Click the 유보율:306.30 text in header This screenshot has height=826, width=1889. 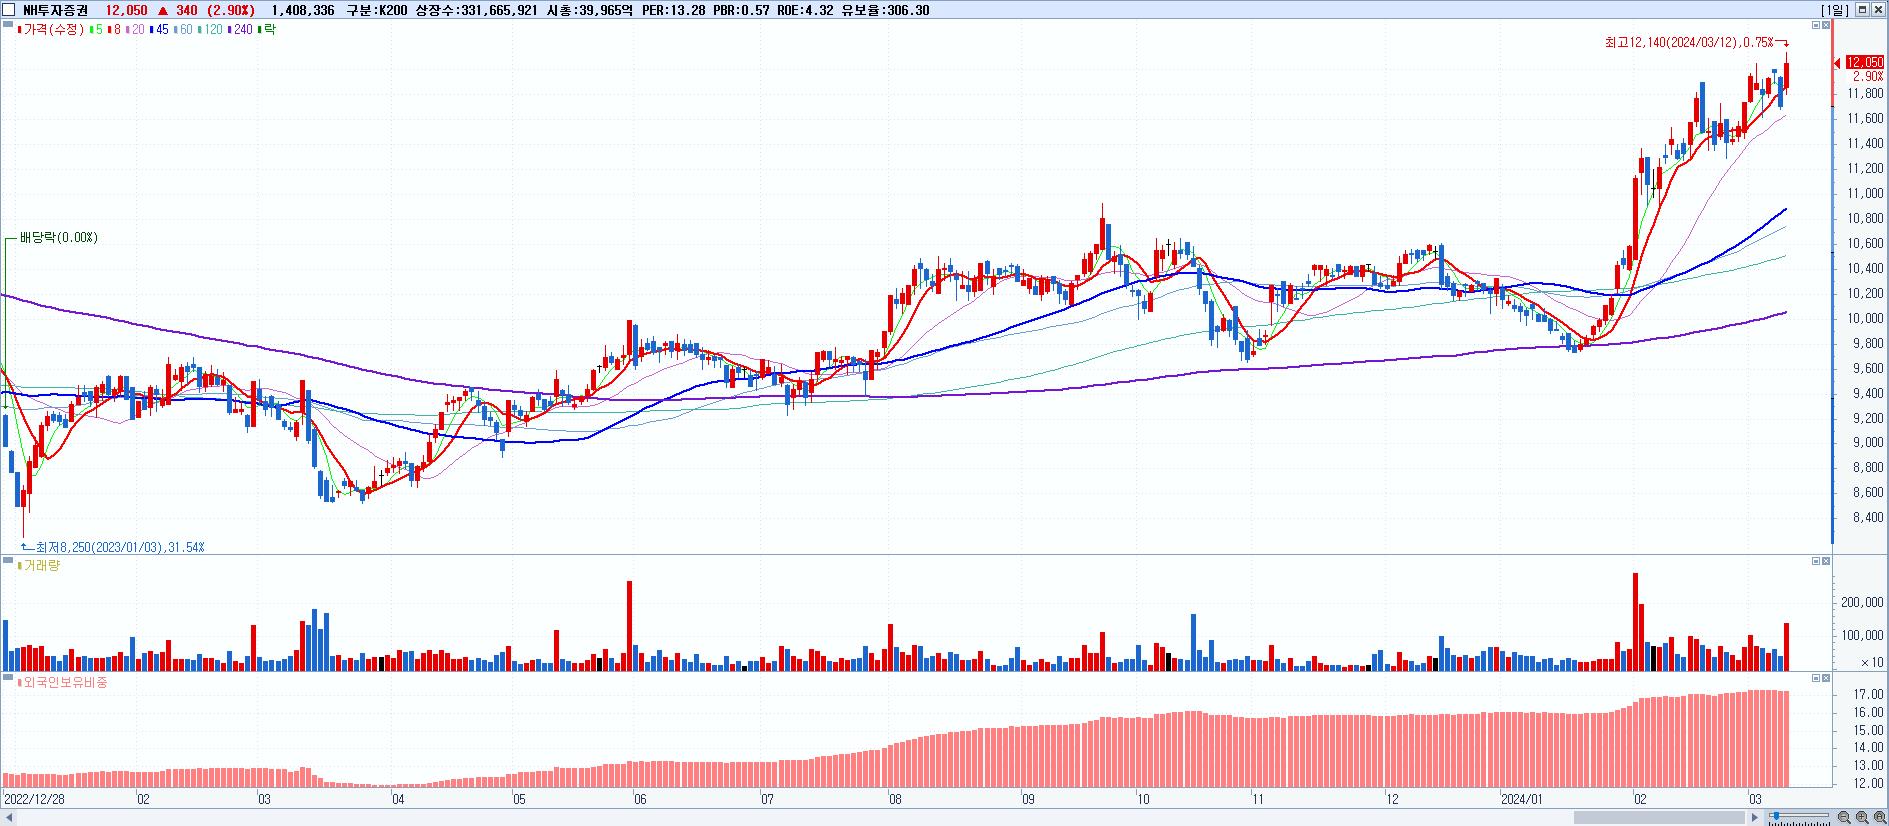[886, 10]
